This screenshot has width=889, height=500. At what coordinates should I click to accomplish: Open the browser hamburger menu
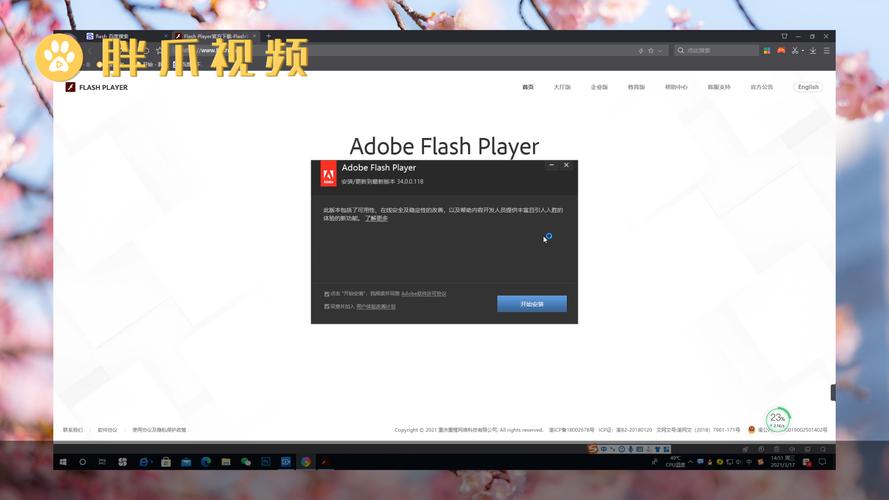tap(827, 50)
